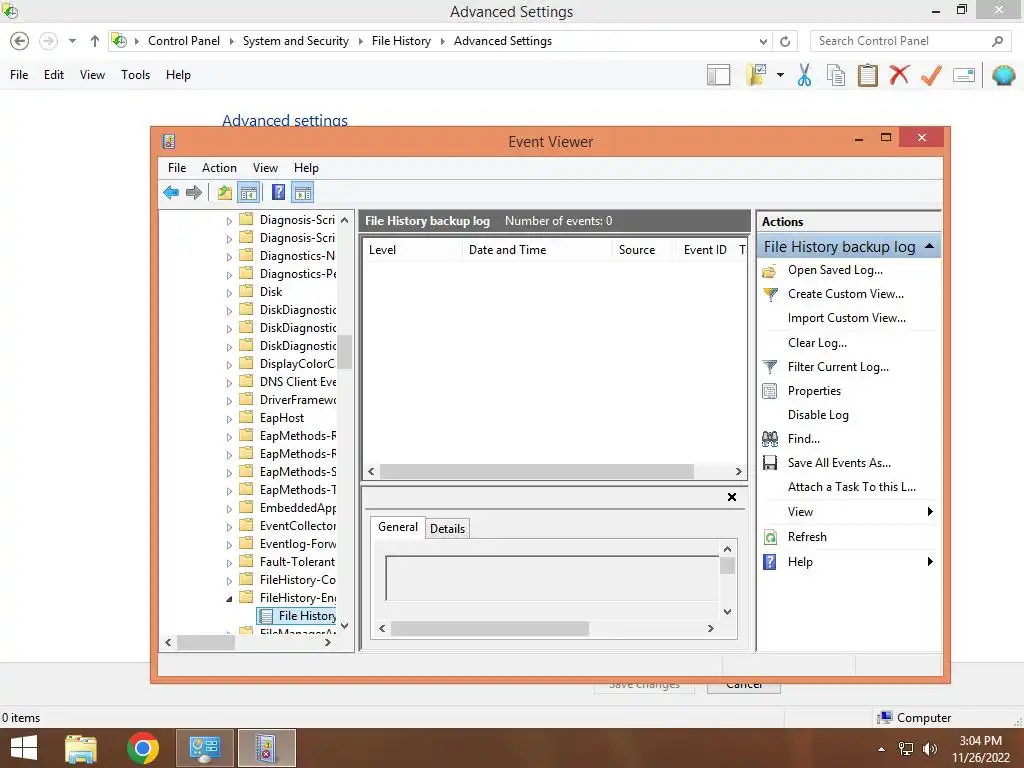Click File History in the breadcrumb path
This screenshot has width=1024, height=768.
coord(401,41)
